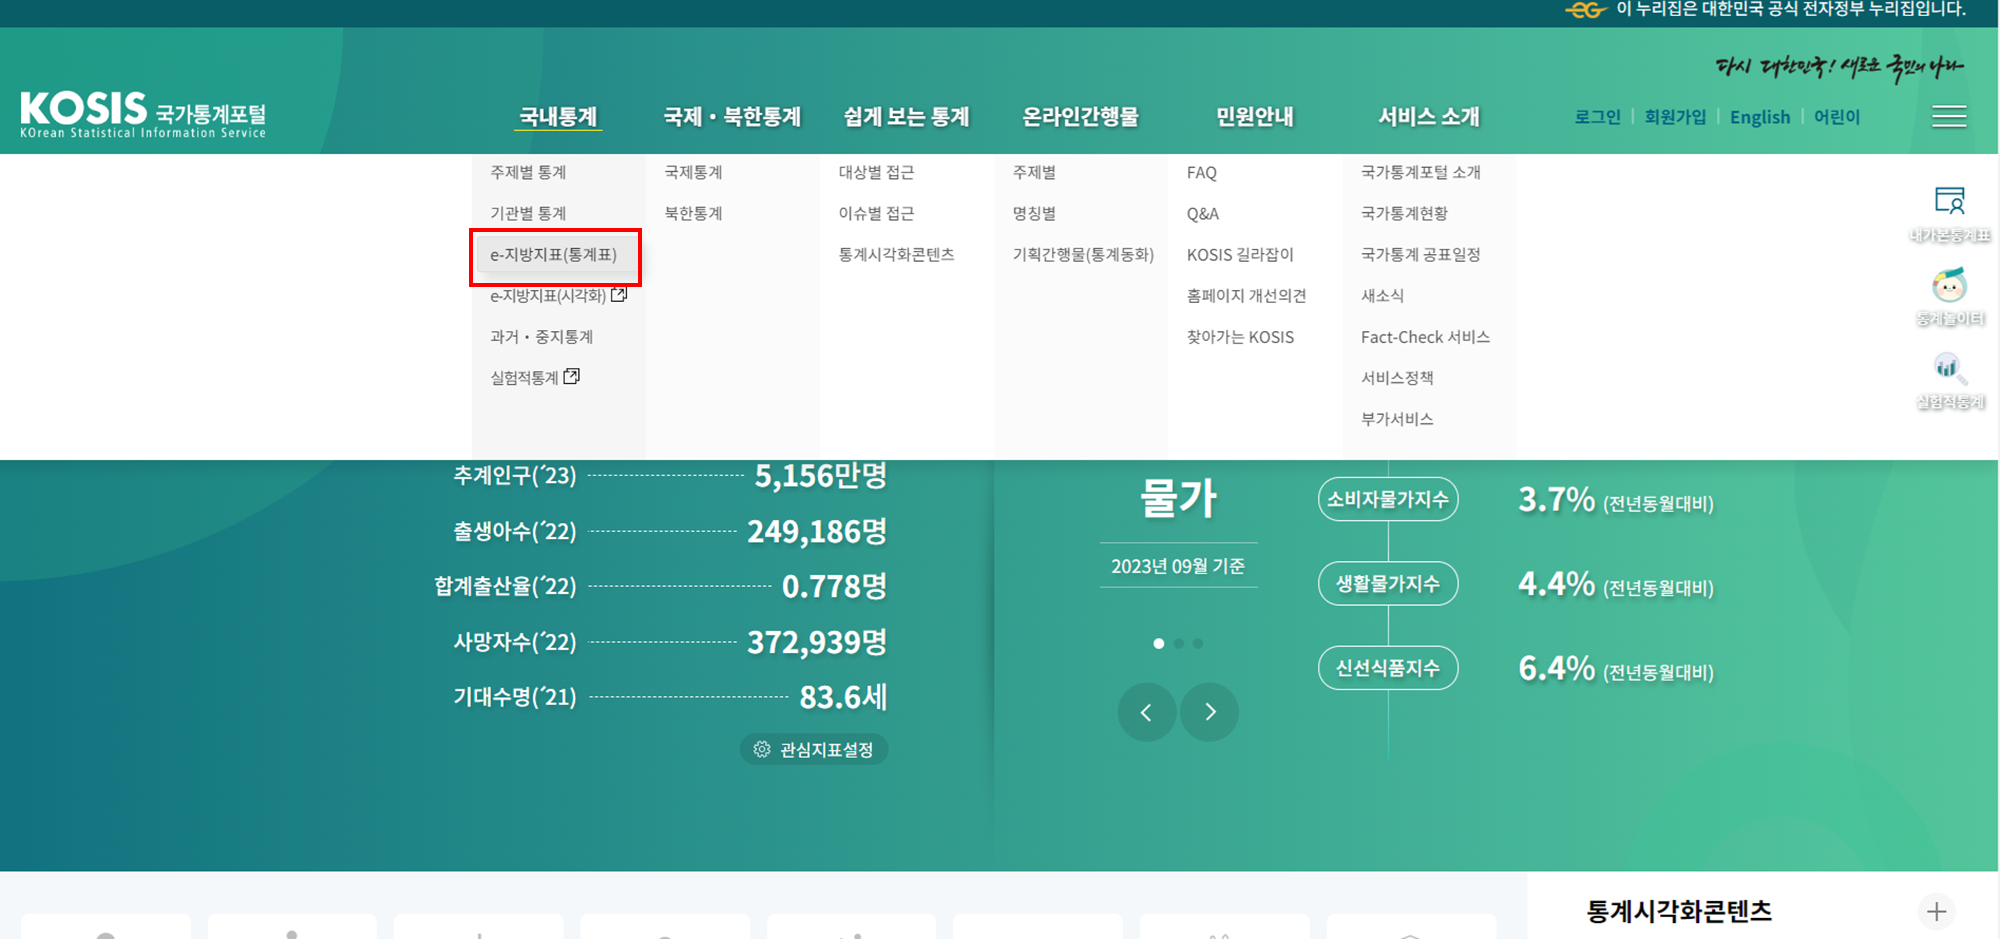Click the KOSIS 국가통계포털 logo
This screenshot has height=939, width=2000.
tap(143, 113)
